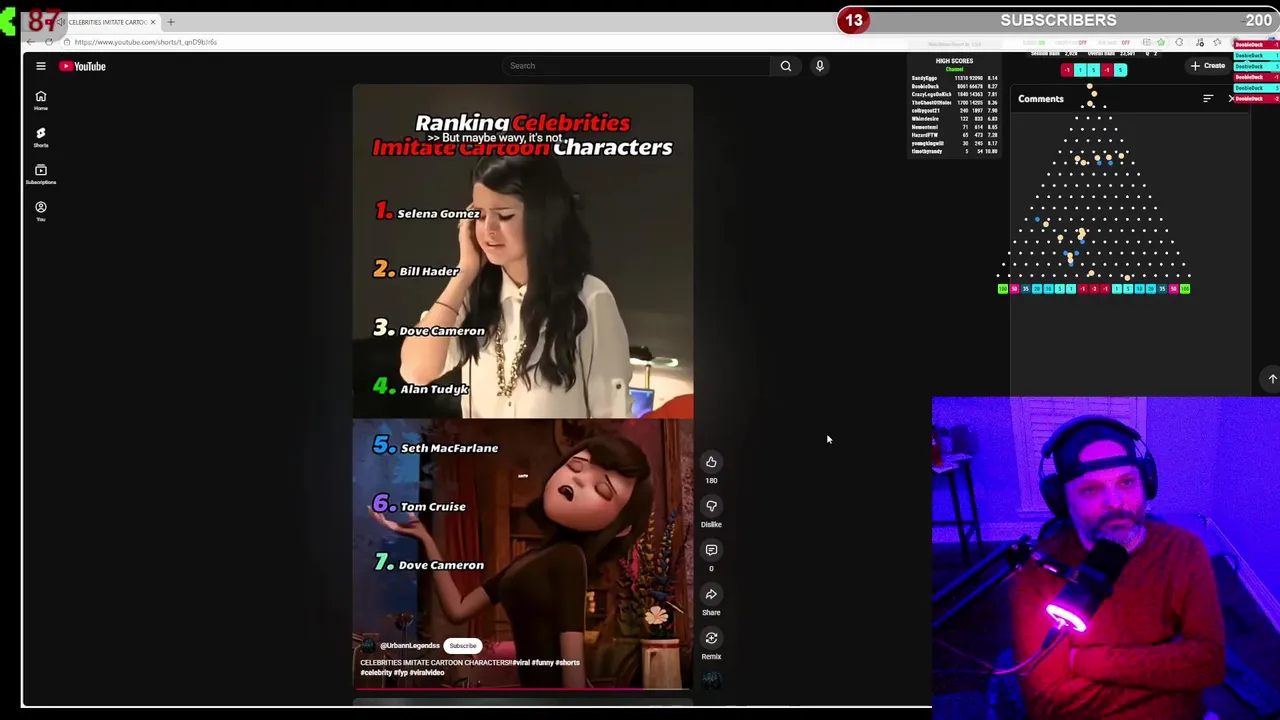Dislike the short
This screenshot has height=720, width=1280.
(x=711, y=506)
